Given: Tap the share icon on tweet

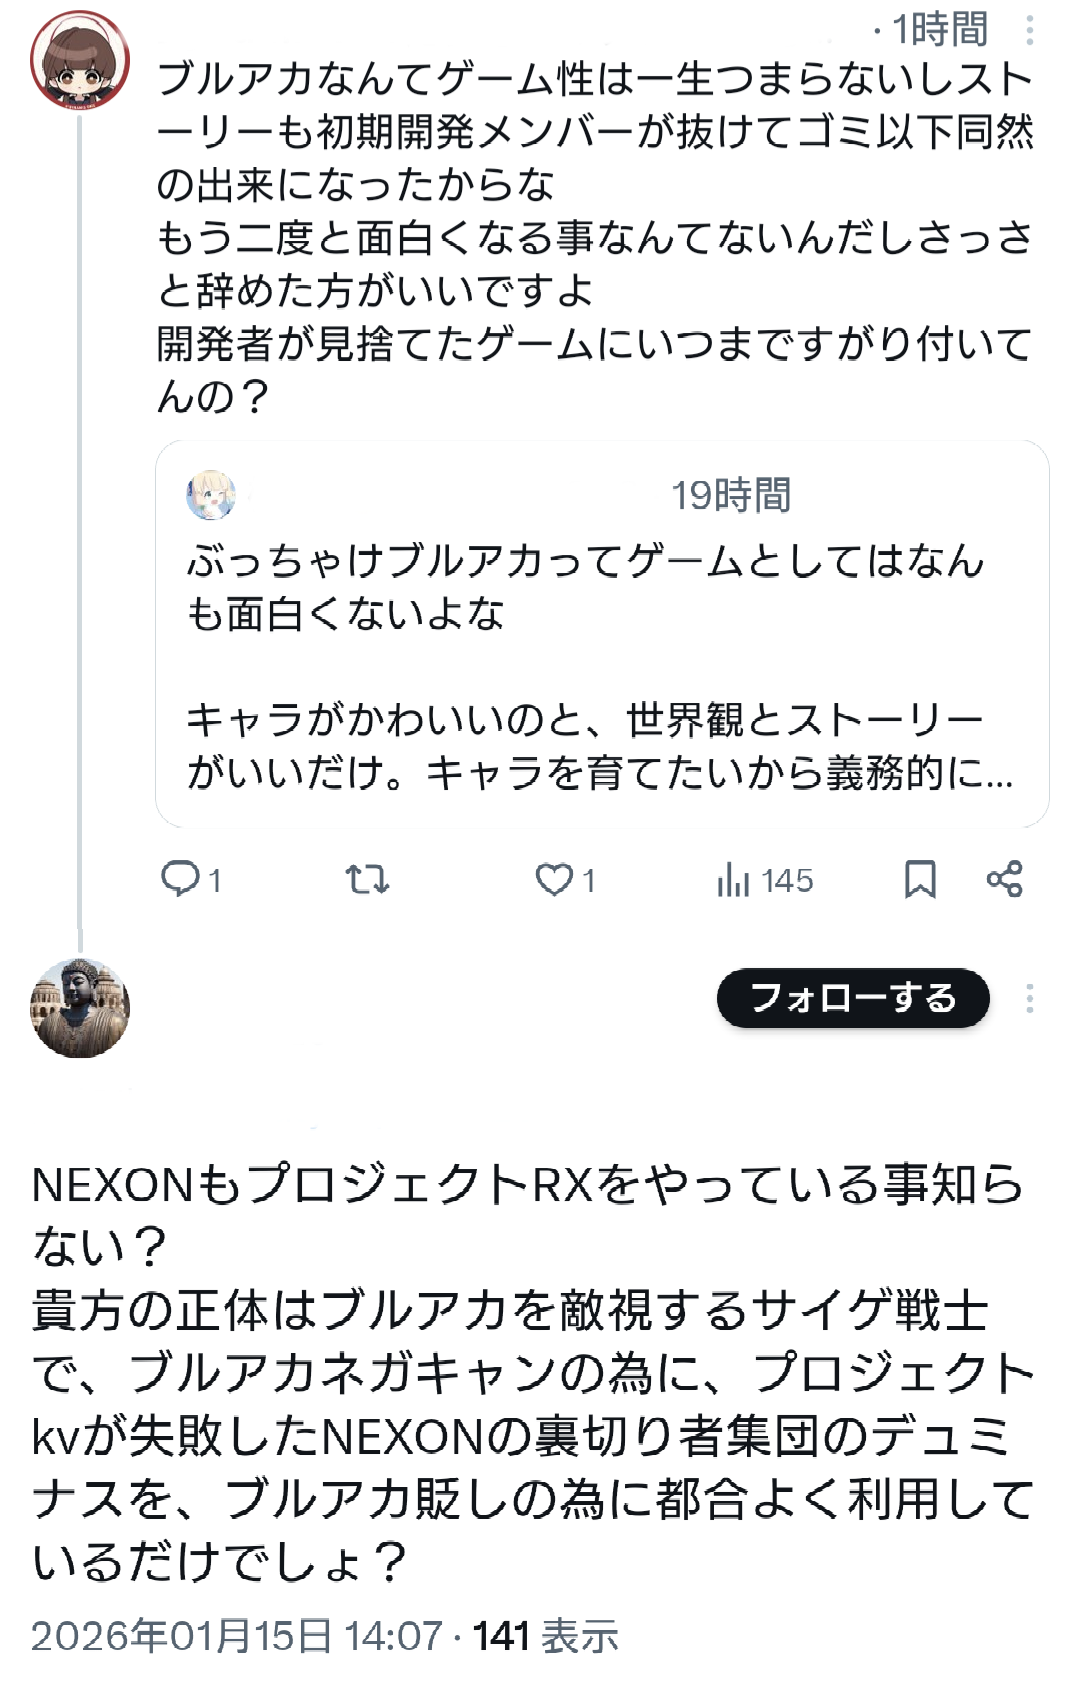Looking at the screenshot, I should (1004, 880).
